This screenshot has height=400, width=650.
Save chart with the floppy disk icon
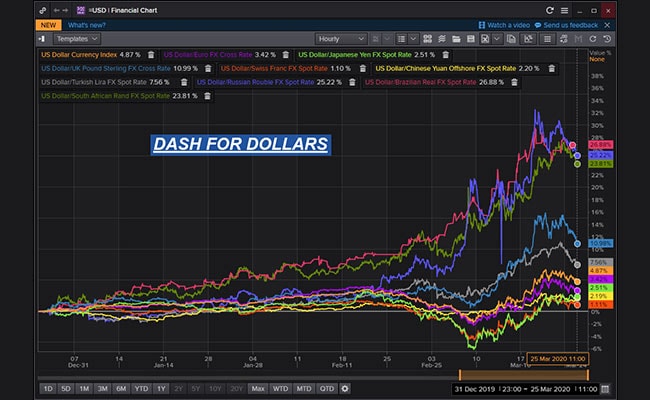coord(471,39)
